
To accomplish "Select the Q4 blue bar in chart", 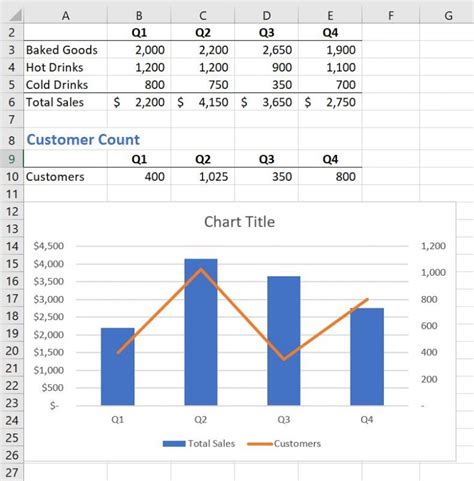I will coord(367,357).
